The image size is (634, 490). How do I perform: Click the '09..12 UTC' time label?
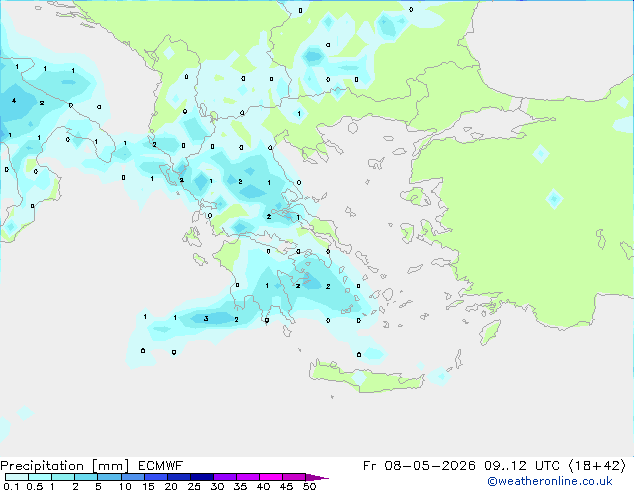(x=522, y=466)
